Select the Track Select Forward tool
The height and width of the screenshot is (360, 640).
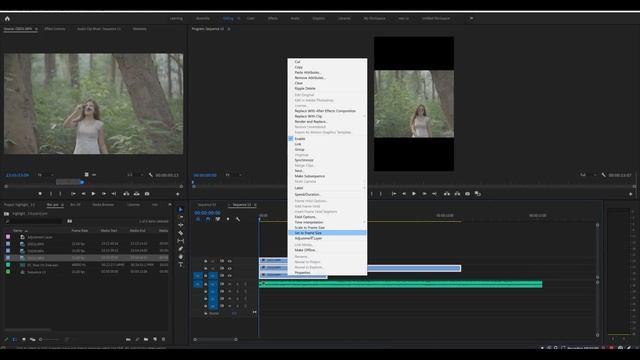[x=181, y=218]
